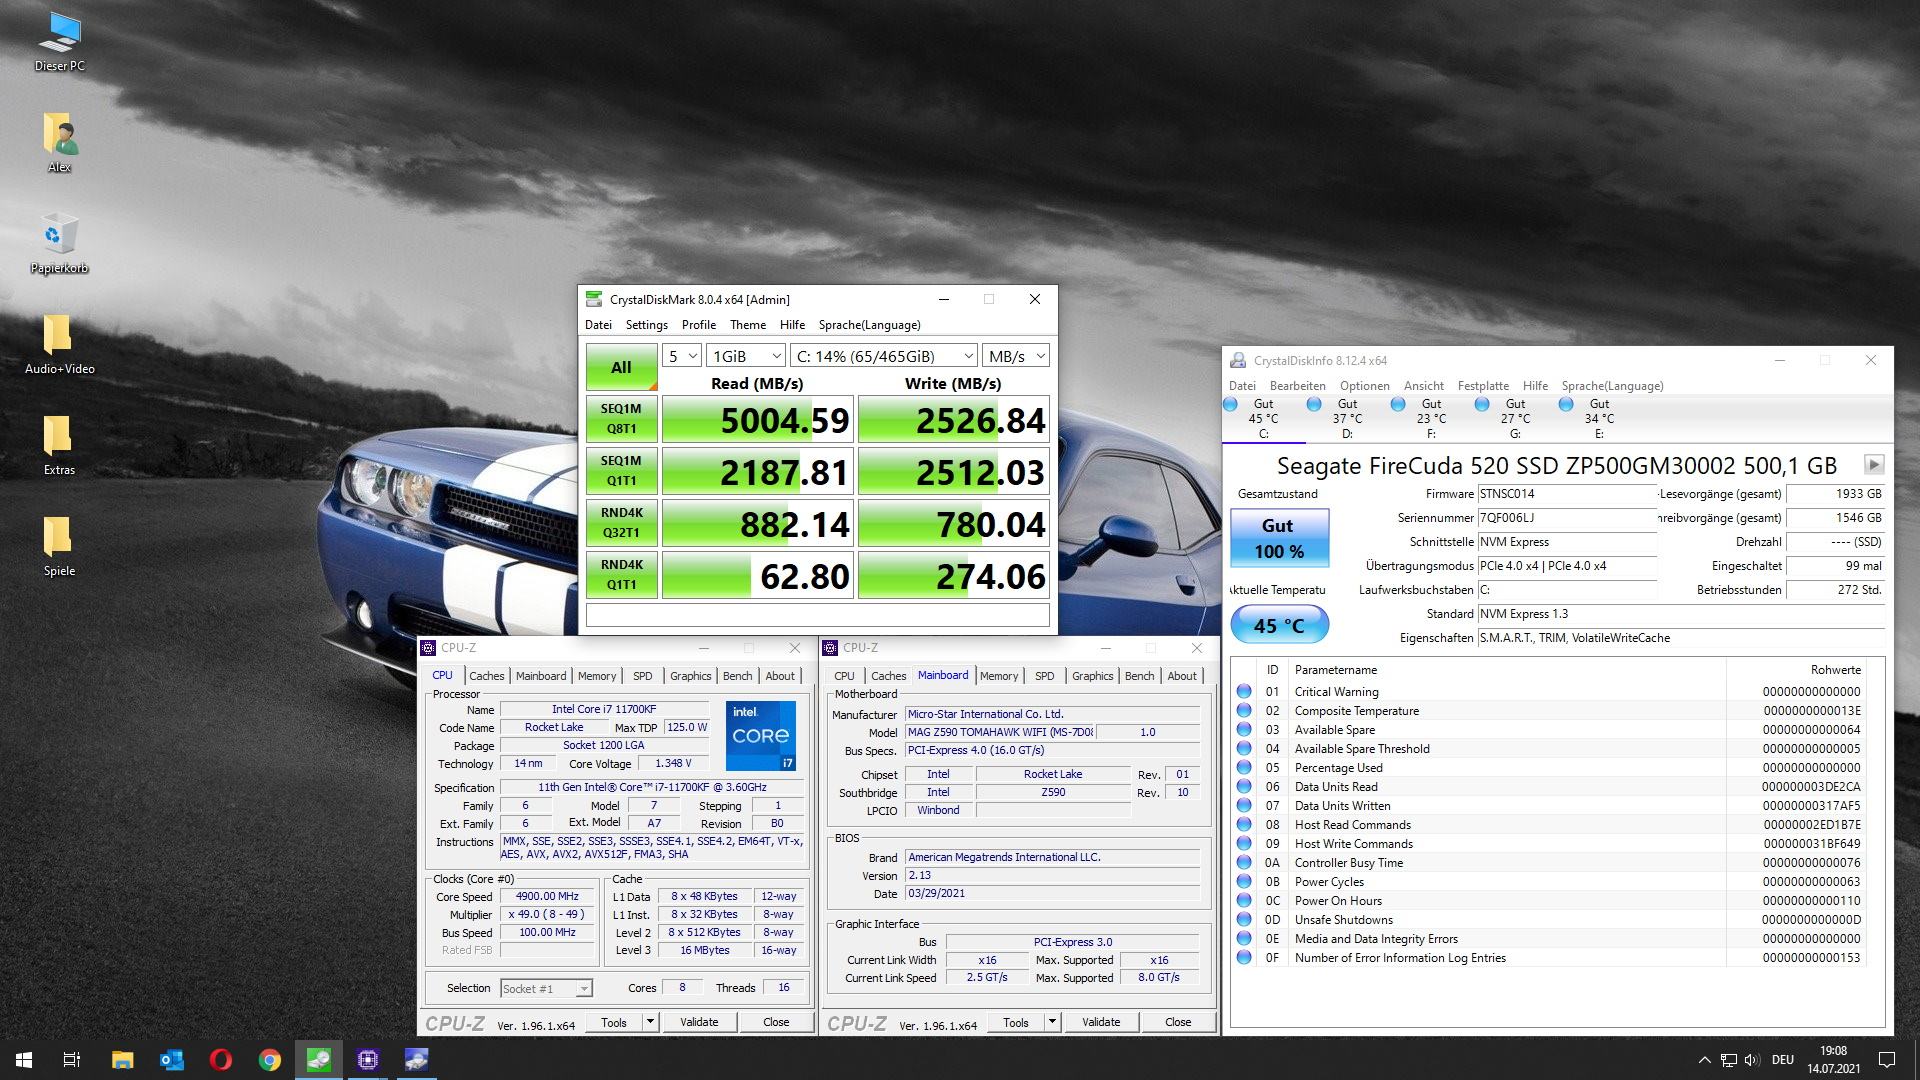Screen dimensions: 1920x1080
Task: Click the 45 °C temperature indicator
Action: 1279,625
